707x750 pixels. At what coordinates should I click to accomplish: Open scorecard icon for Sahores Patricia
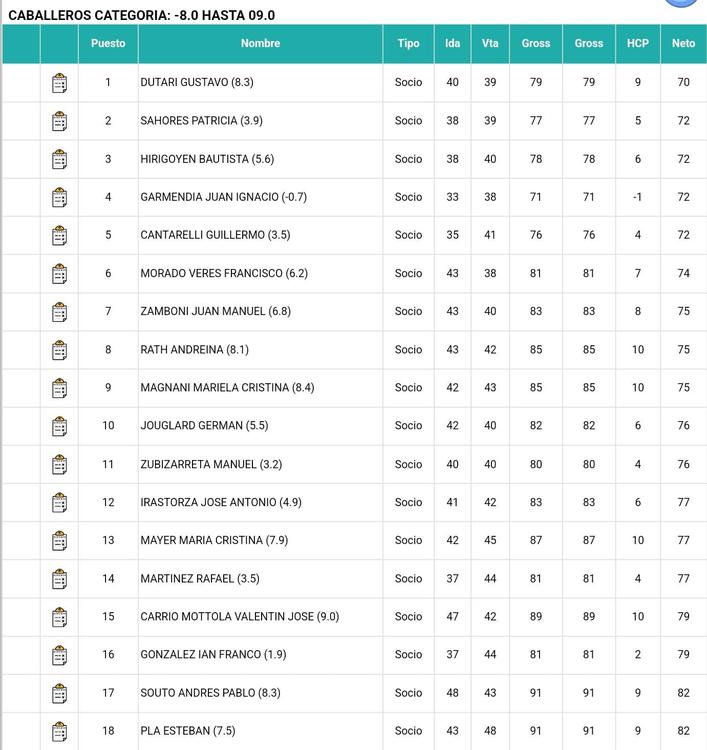tap(59, 121)
